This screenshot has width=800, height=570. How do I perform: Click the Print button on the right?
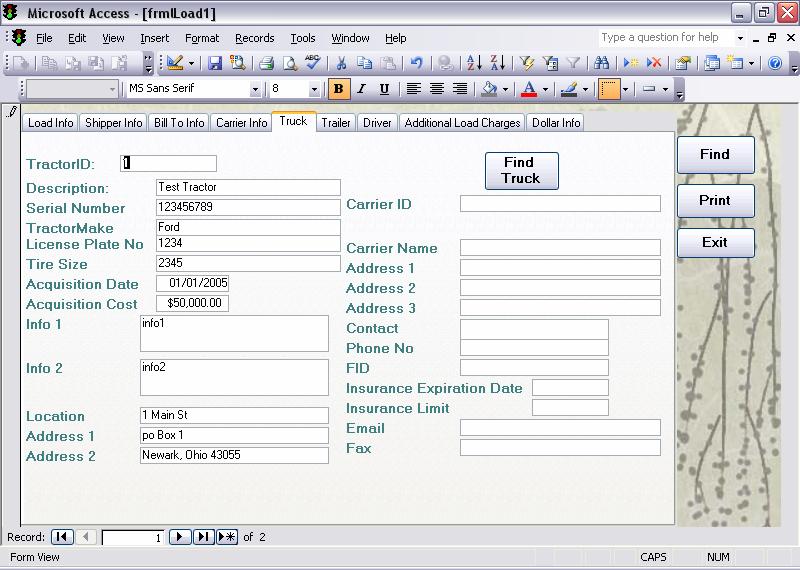714,200
